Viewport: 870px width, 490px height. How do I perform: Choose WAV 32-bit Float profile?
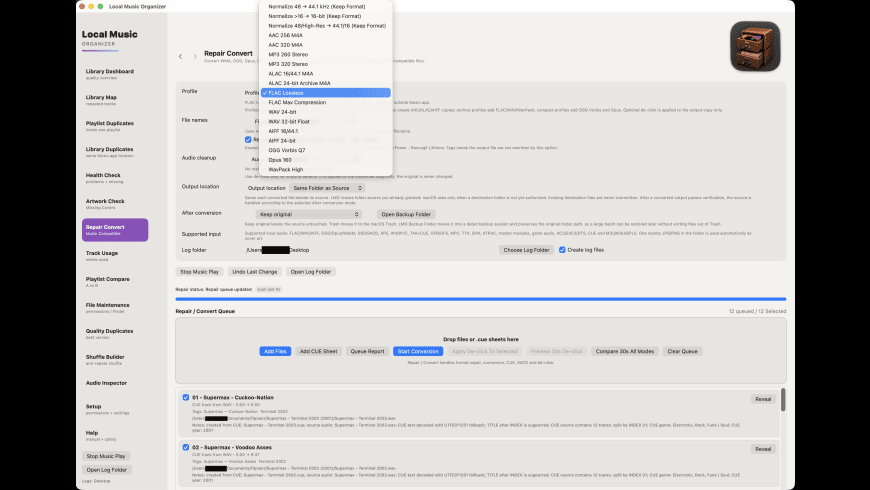pos(326,122)
